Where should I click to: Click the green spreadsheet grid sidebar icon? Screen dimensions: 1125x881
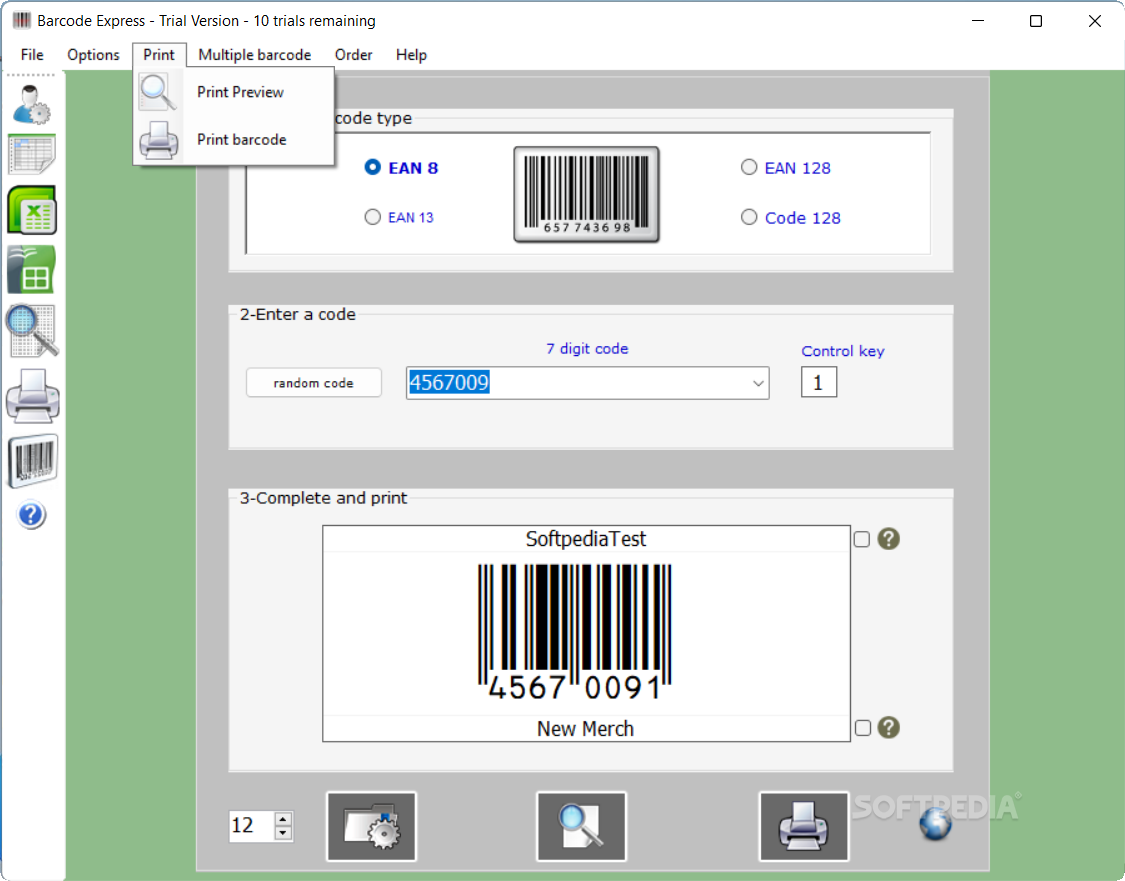[32, 269]
